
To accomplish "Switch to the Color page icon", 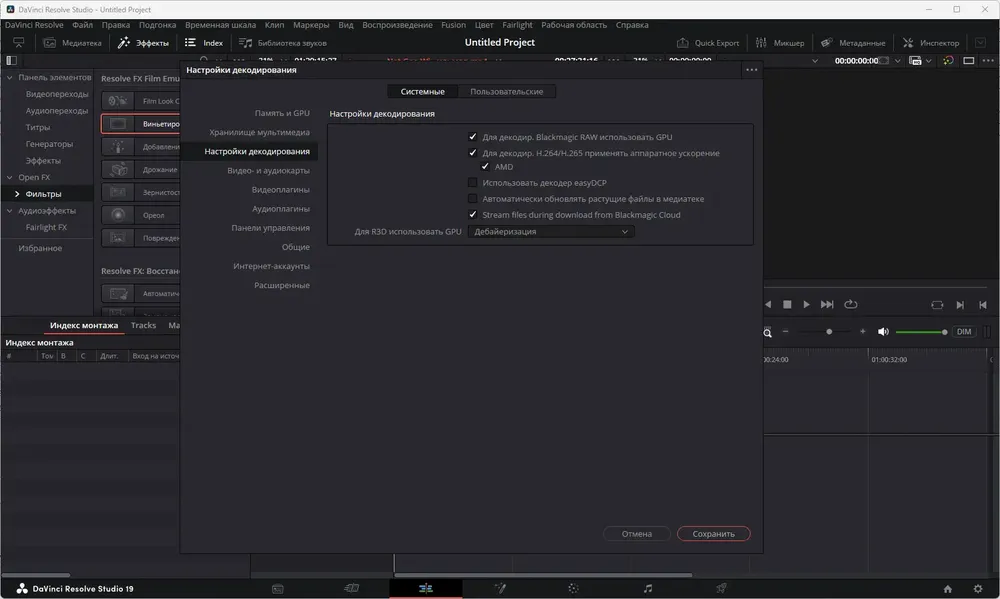I will coord(573,588).
